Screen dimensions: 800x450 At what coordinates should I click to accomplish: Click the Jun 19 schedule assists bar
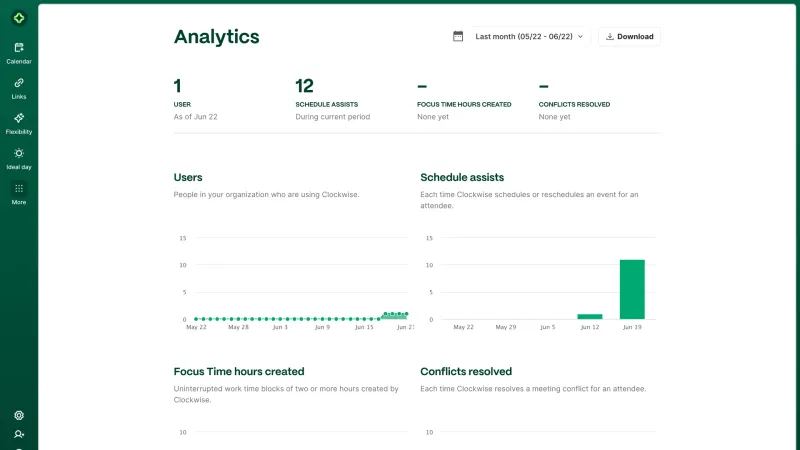[632, 289]
